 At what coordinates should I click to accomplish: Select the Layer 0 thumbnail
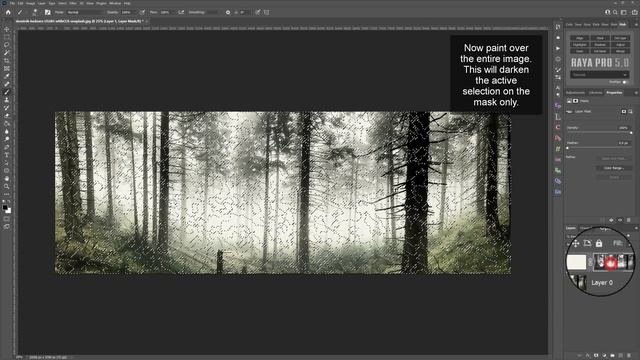[x=579, y=282]
